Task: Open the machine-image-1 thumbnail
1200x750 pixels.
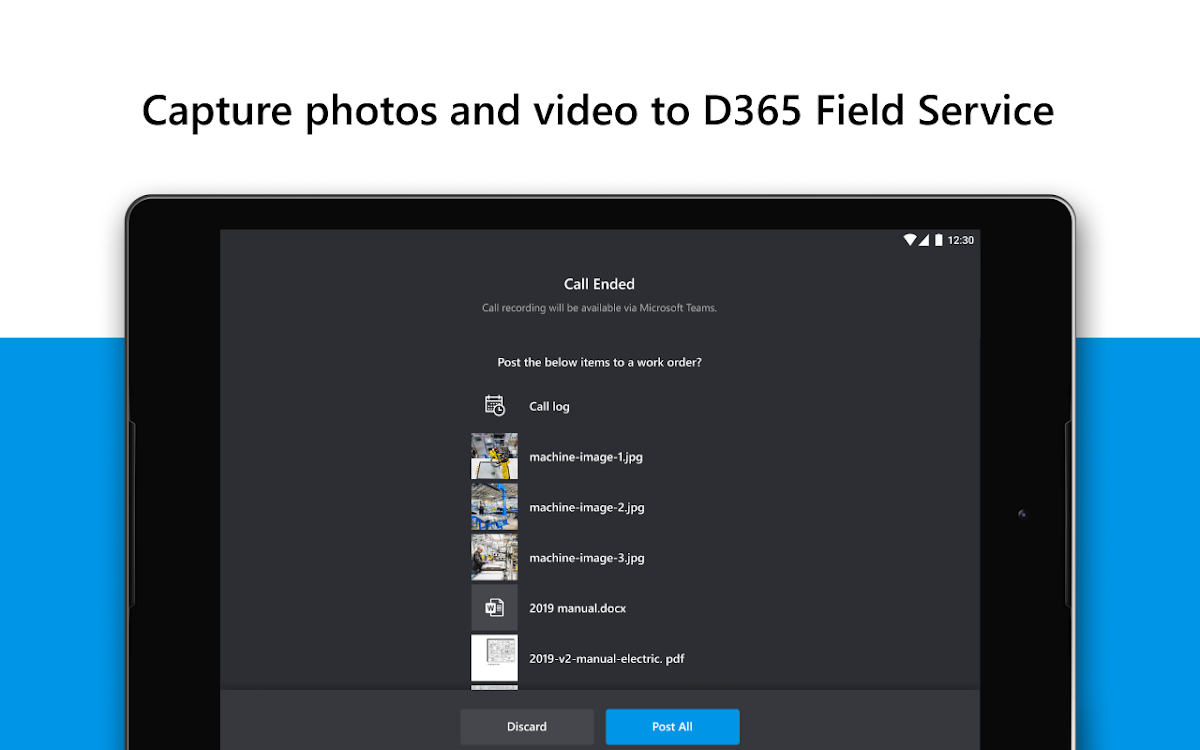Action: tap(494, 456)
